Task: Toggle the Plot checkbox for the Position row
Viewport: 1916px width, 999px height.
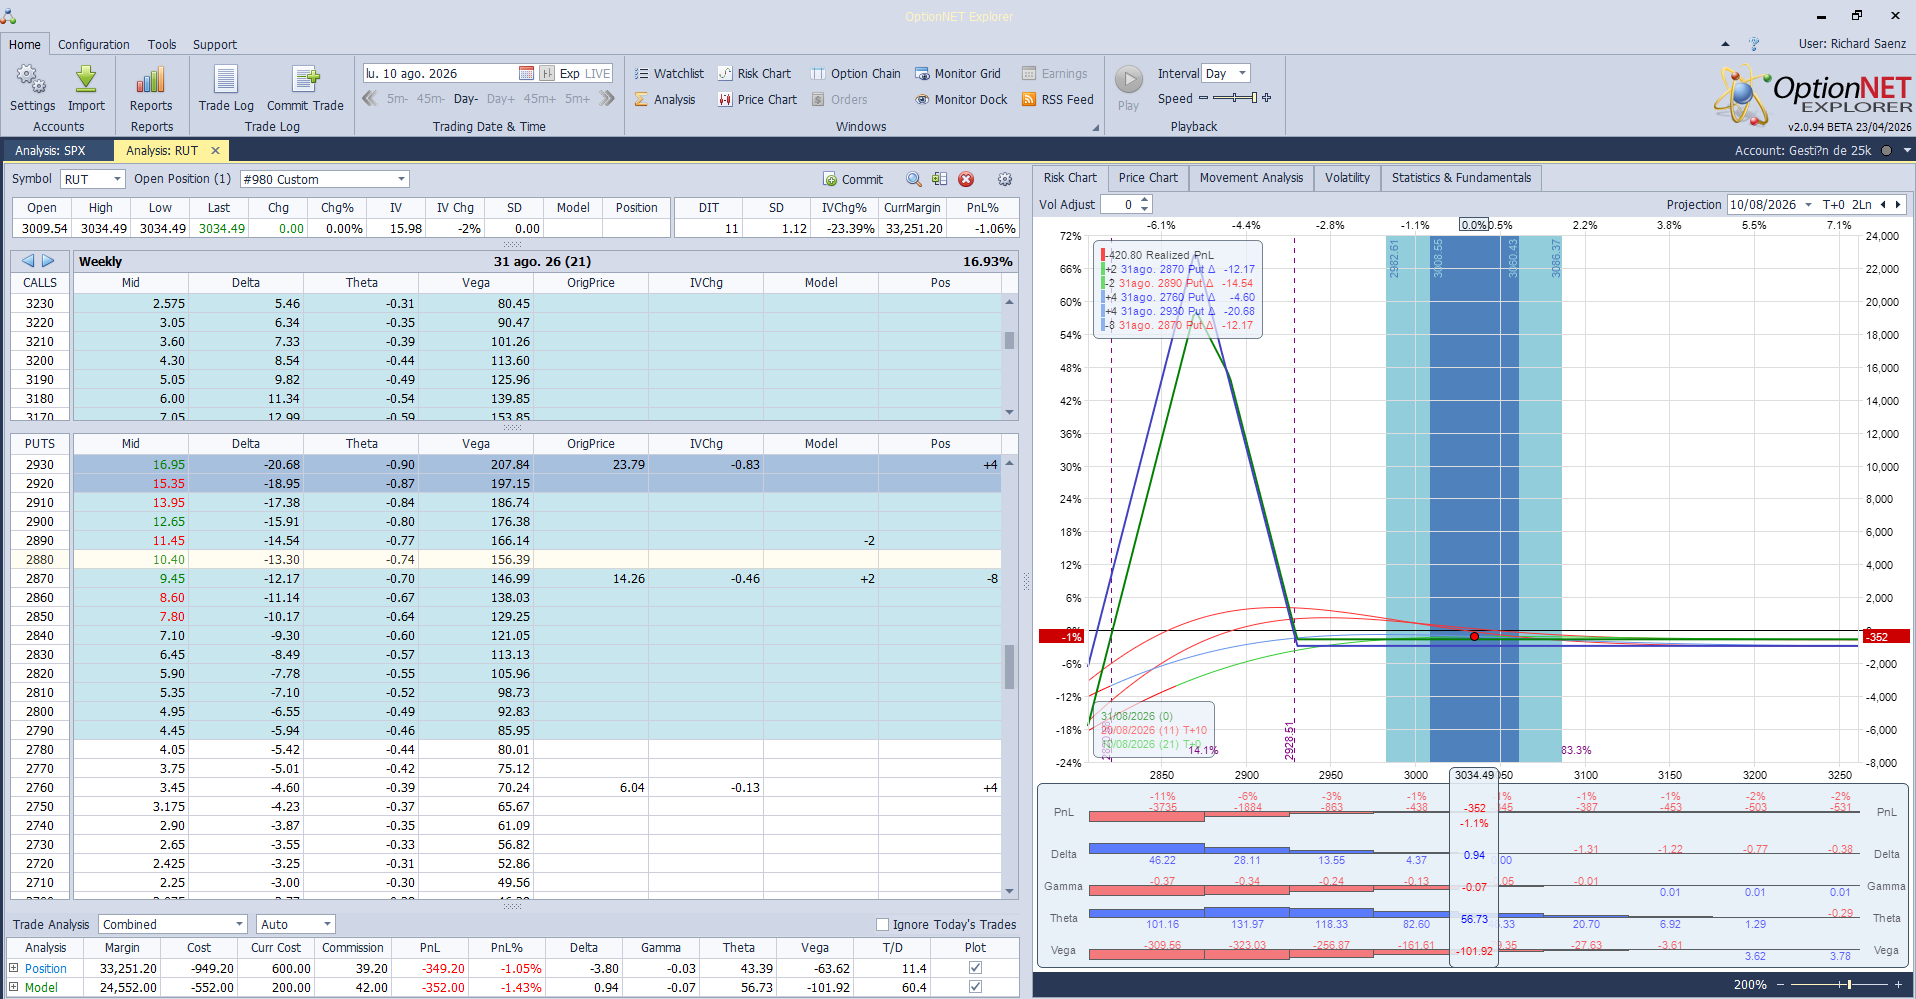Action: coord(975,967)
